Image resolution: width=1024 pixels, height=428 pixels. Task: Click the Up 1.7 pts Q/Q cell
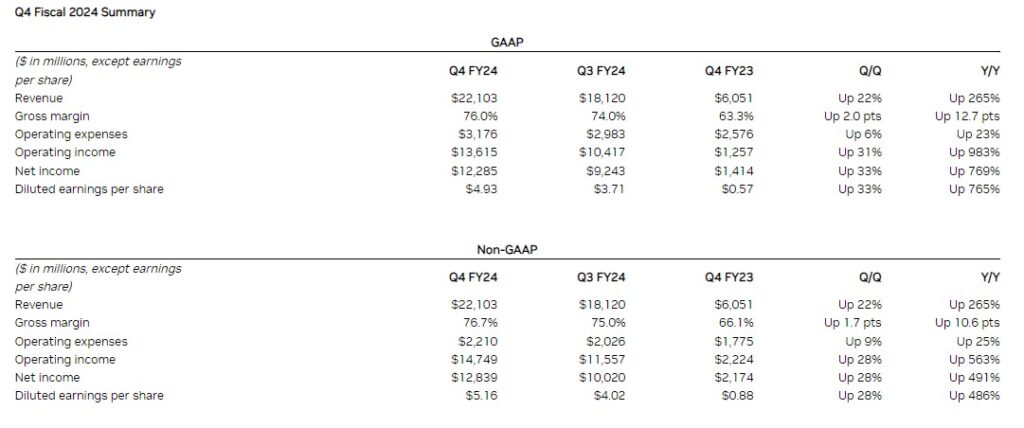point(853,323)
